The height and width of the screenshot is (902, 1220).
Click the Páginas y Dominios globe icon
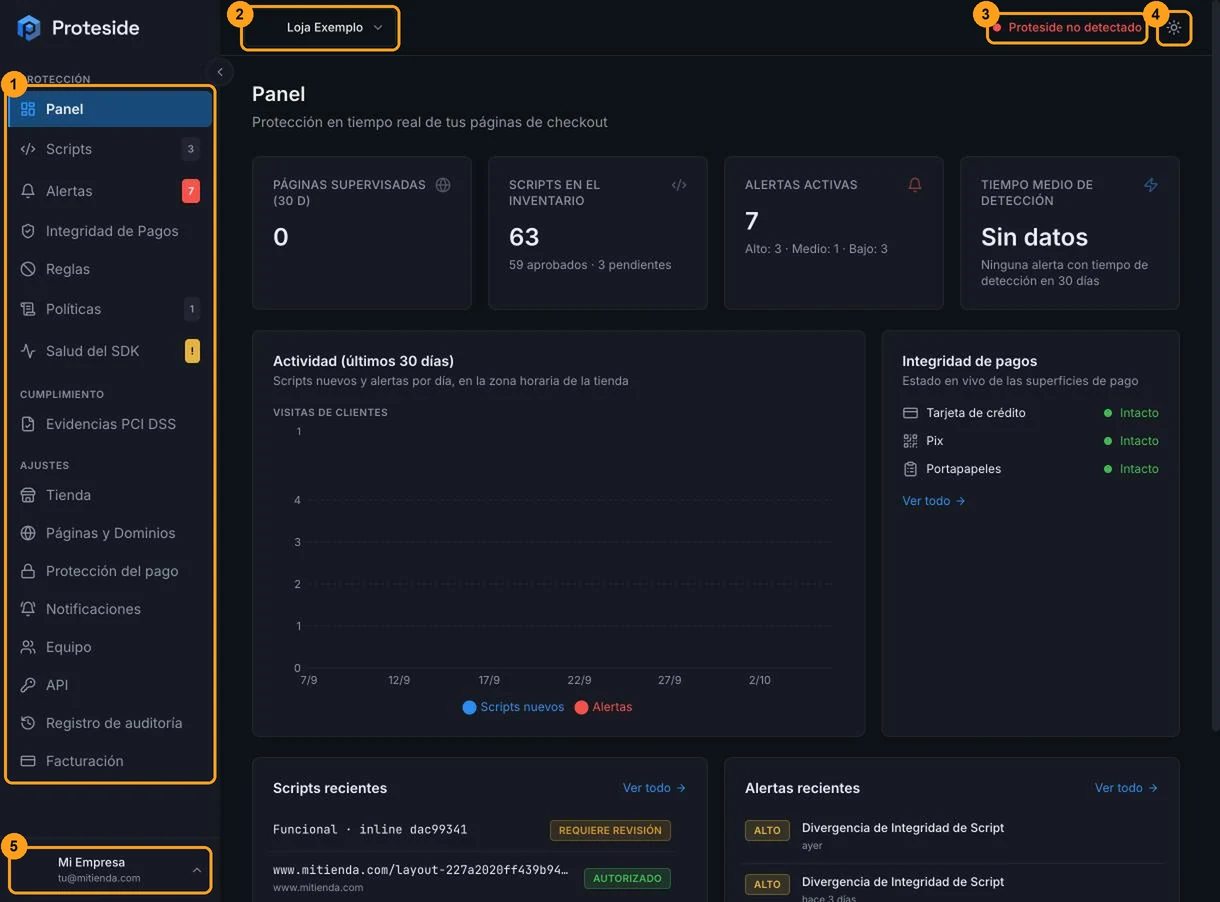click(x=28, y=533)
